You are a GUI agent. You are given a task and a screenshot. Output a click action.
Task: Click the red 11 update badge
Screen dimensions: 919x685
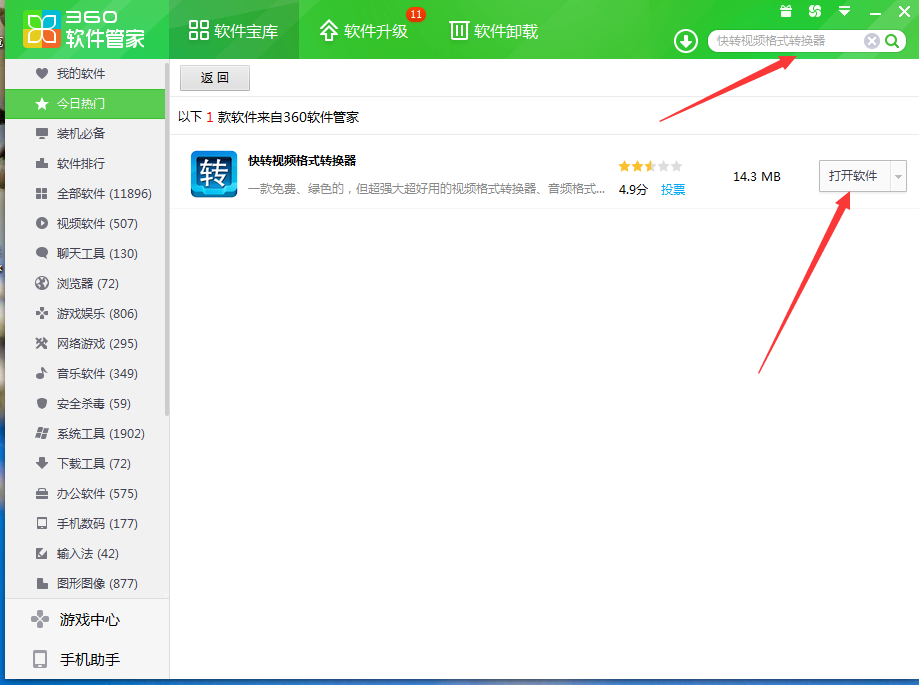tap(416, 14)
